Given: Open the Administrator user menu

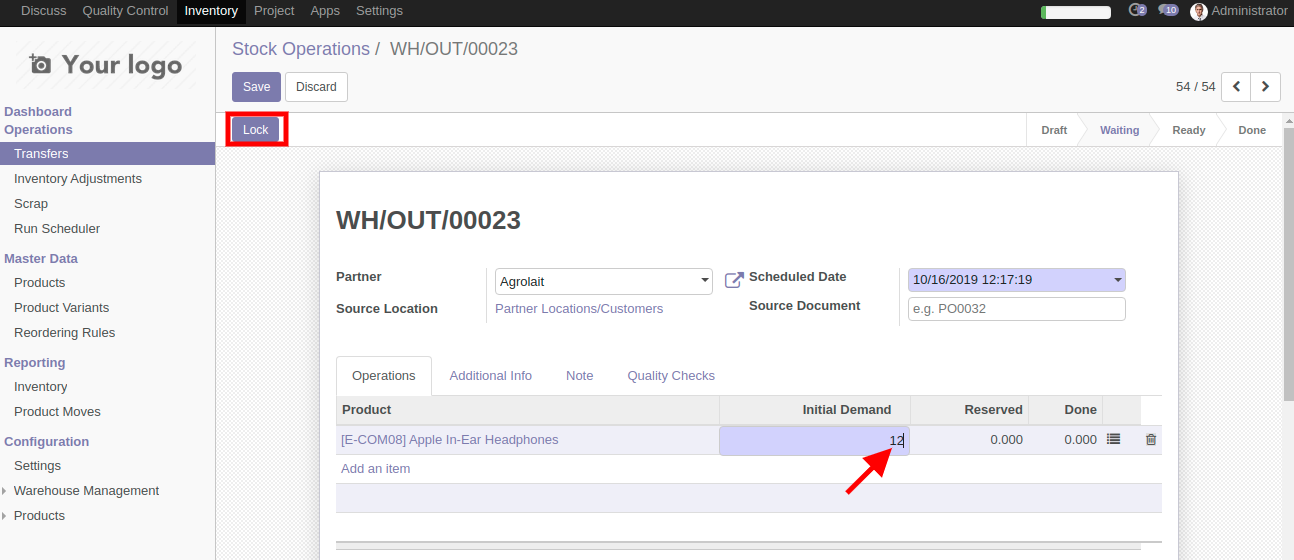Looking at the screenshot, I should coord(1238,11).
